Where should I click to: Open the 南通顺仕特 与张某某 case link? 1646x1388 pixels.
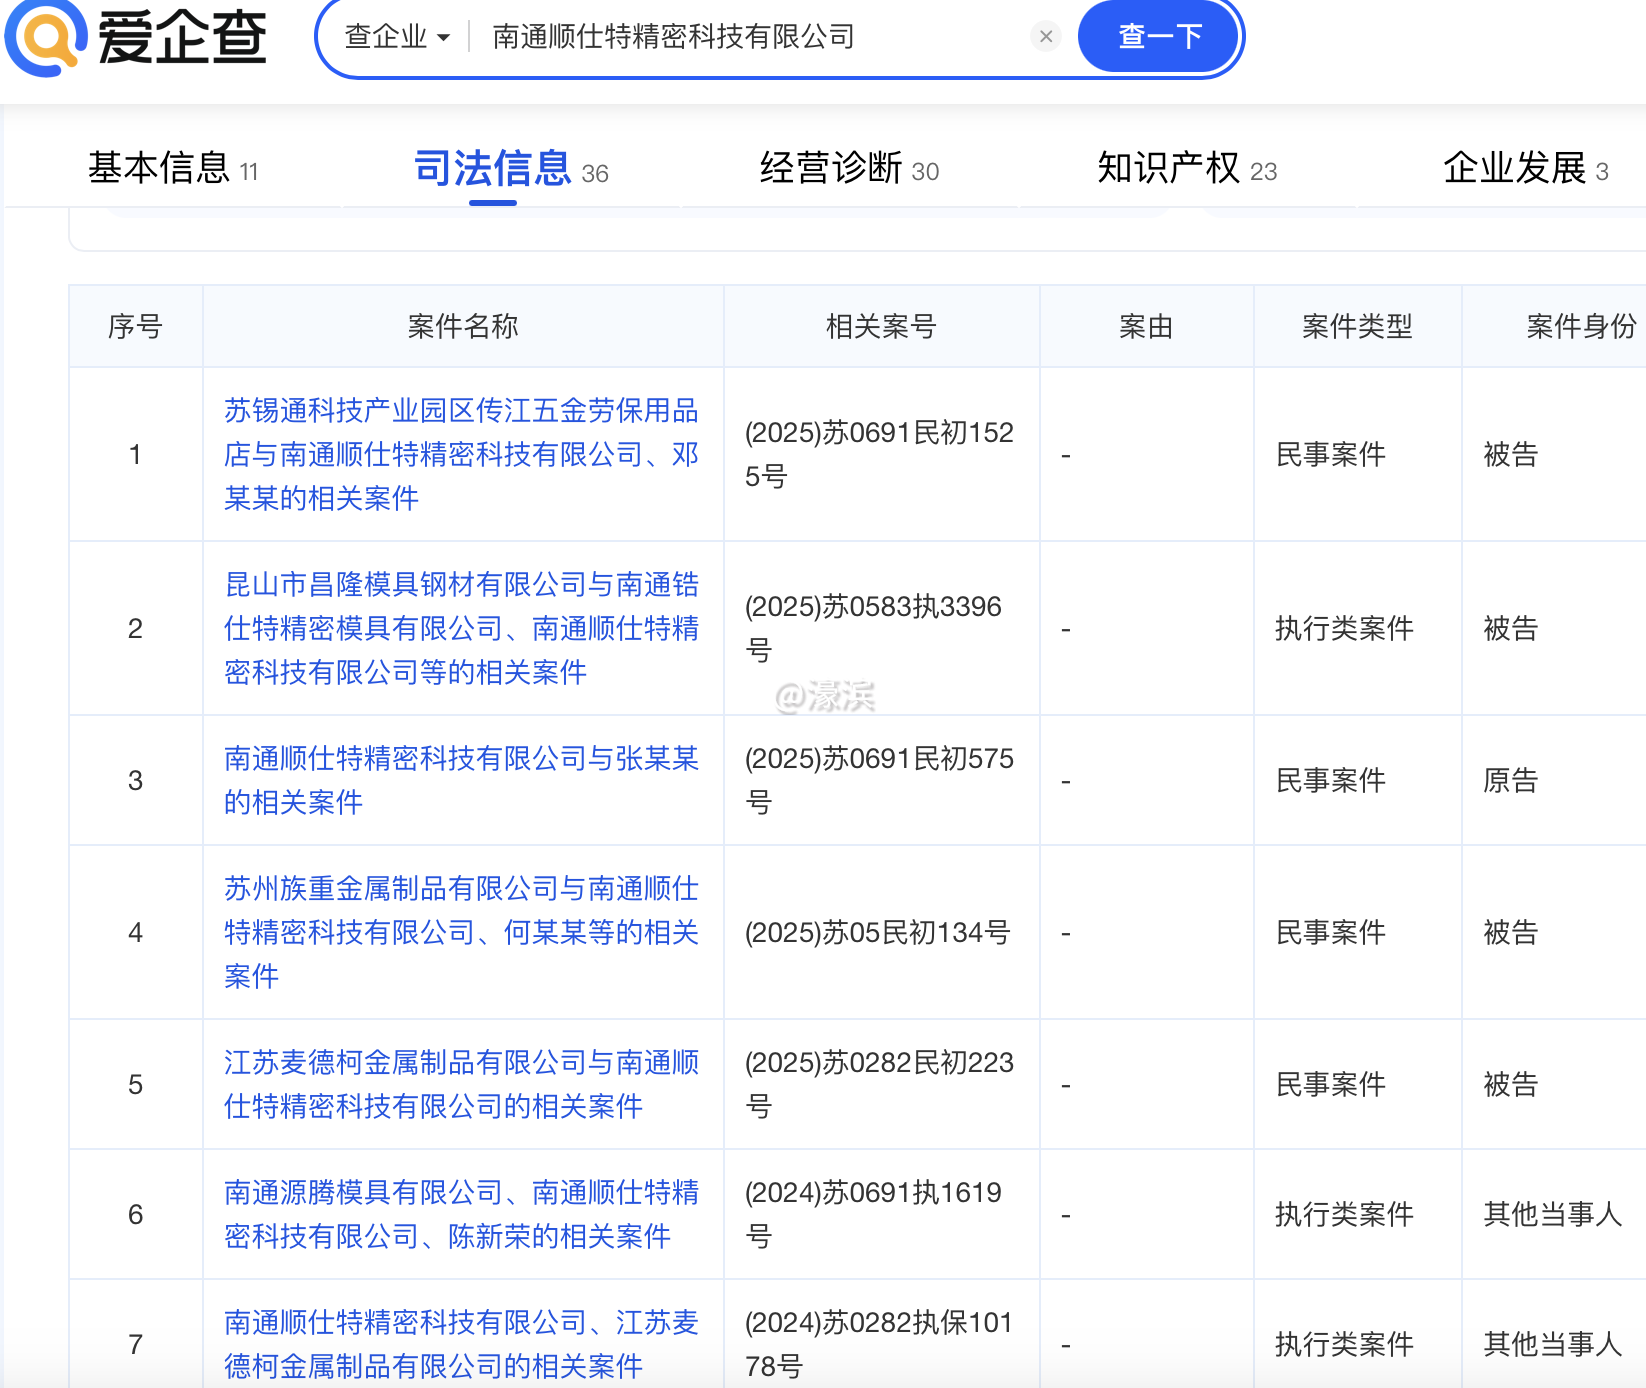coord(461,780)
